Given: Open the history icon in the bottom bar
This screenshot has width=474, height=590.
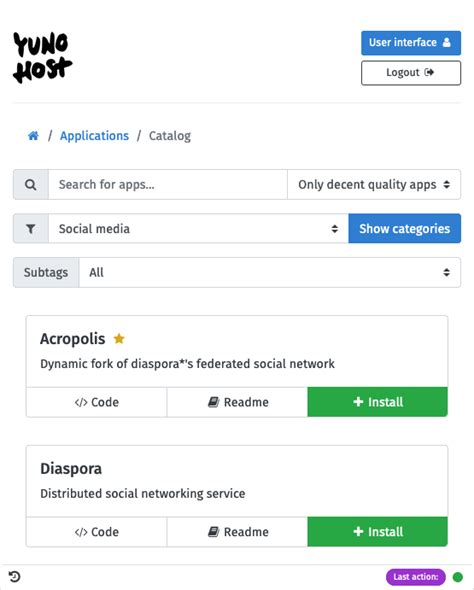Looking at the screenshot, I should 14,576.
